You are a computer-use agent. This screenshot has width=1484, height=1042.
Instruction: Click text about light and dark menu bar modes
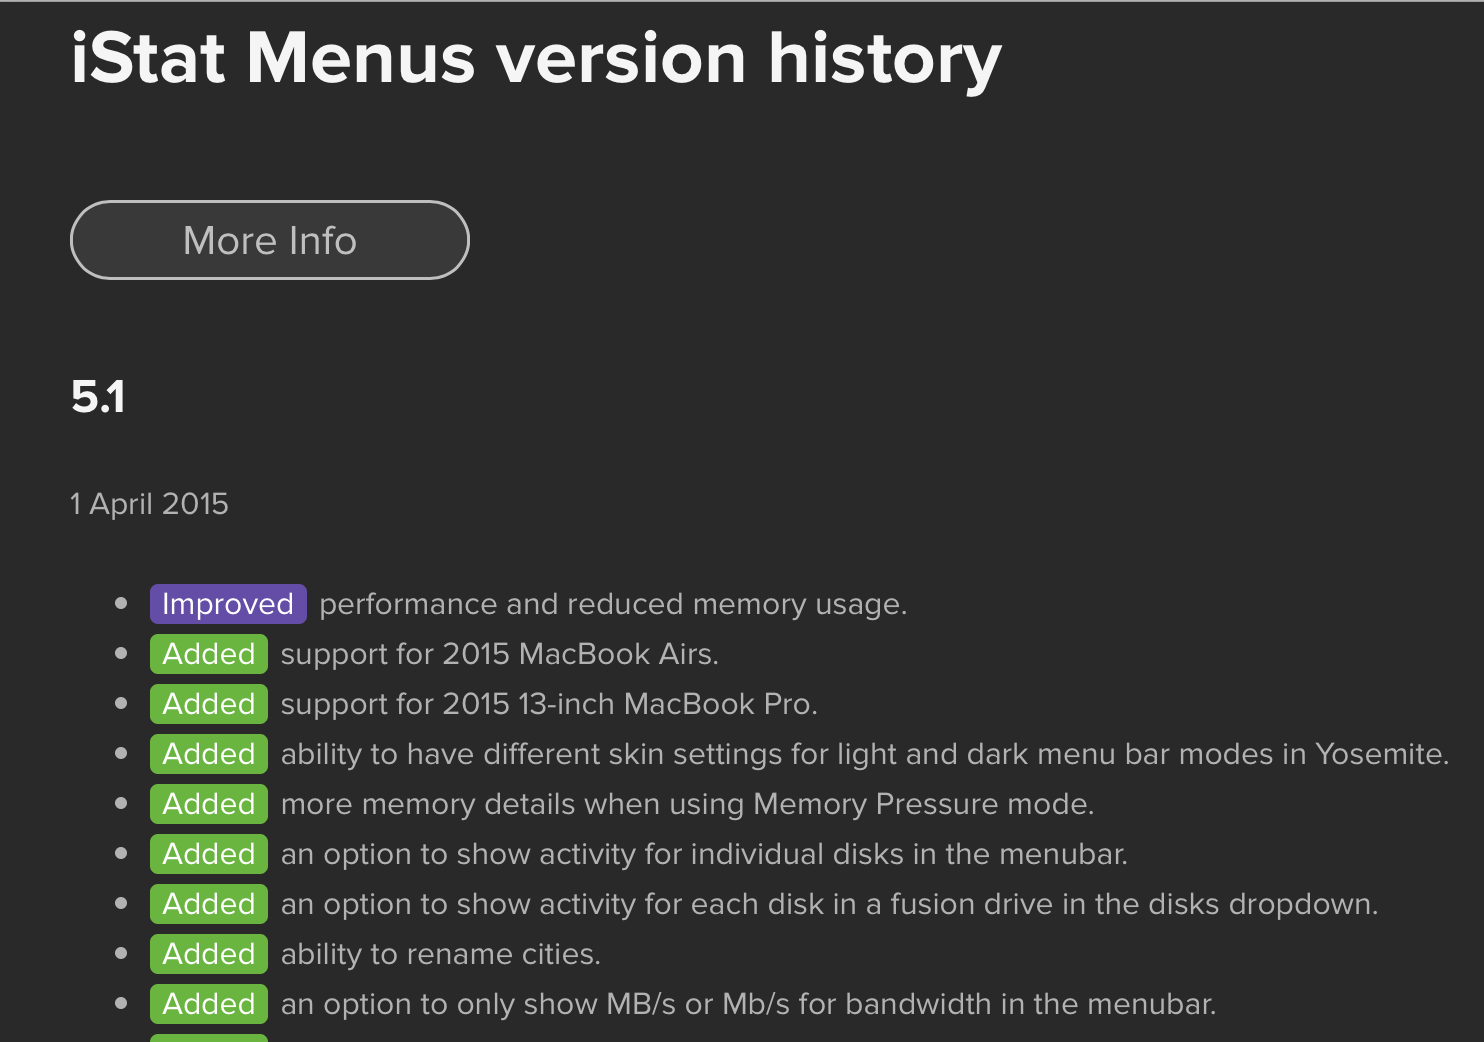tap(865, 755)
